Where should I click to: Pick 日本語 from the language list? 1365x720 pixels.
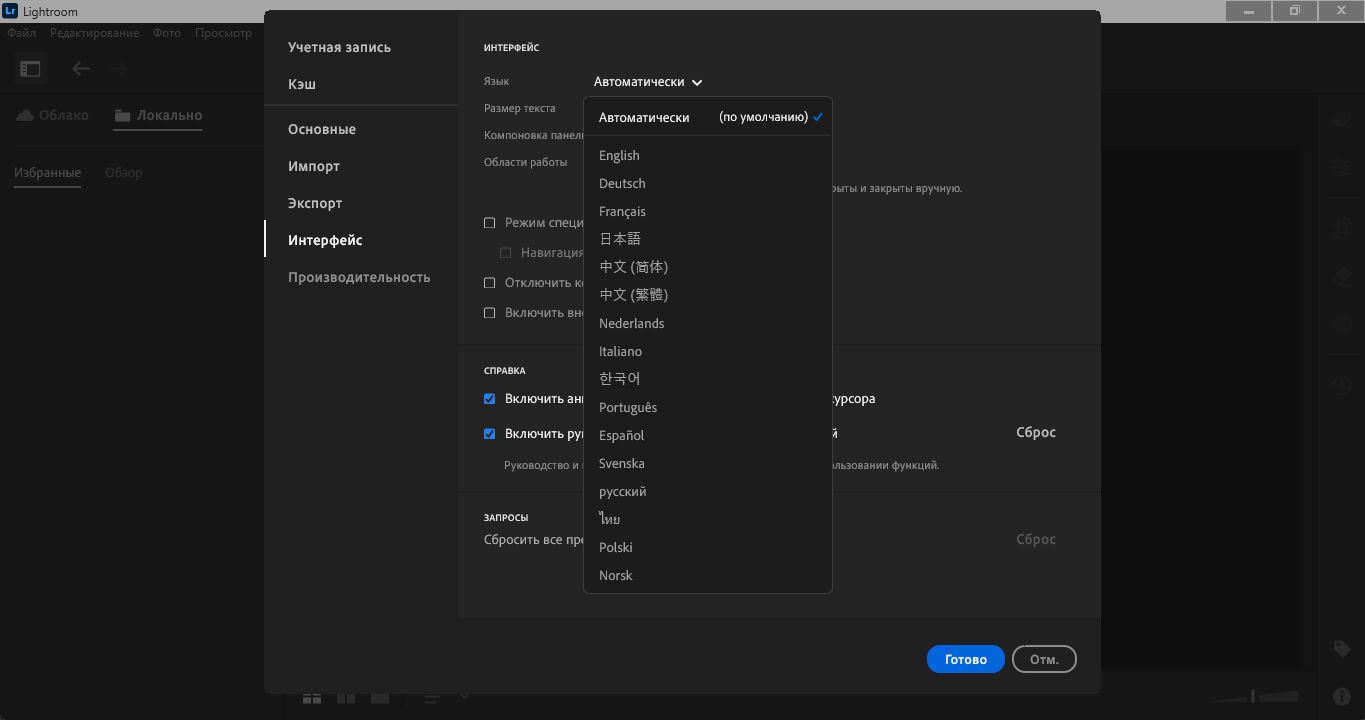pos(708,239)
